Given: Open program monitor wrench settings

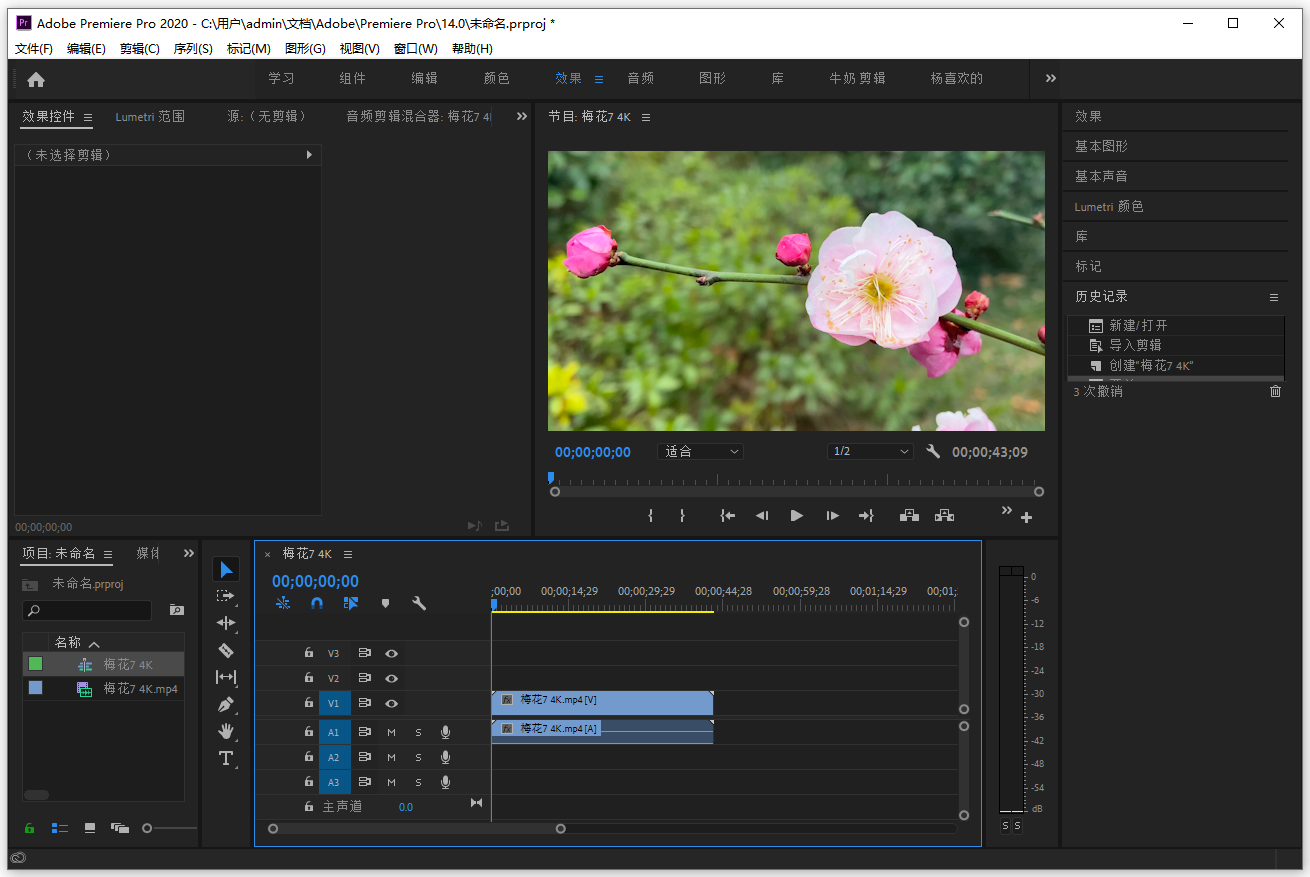Looking at the screenshot, I should (x=933, y=452).
